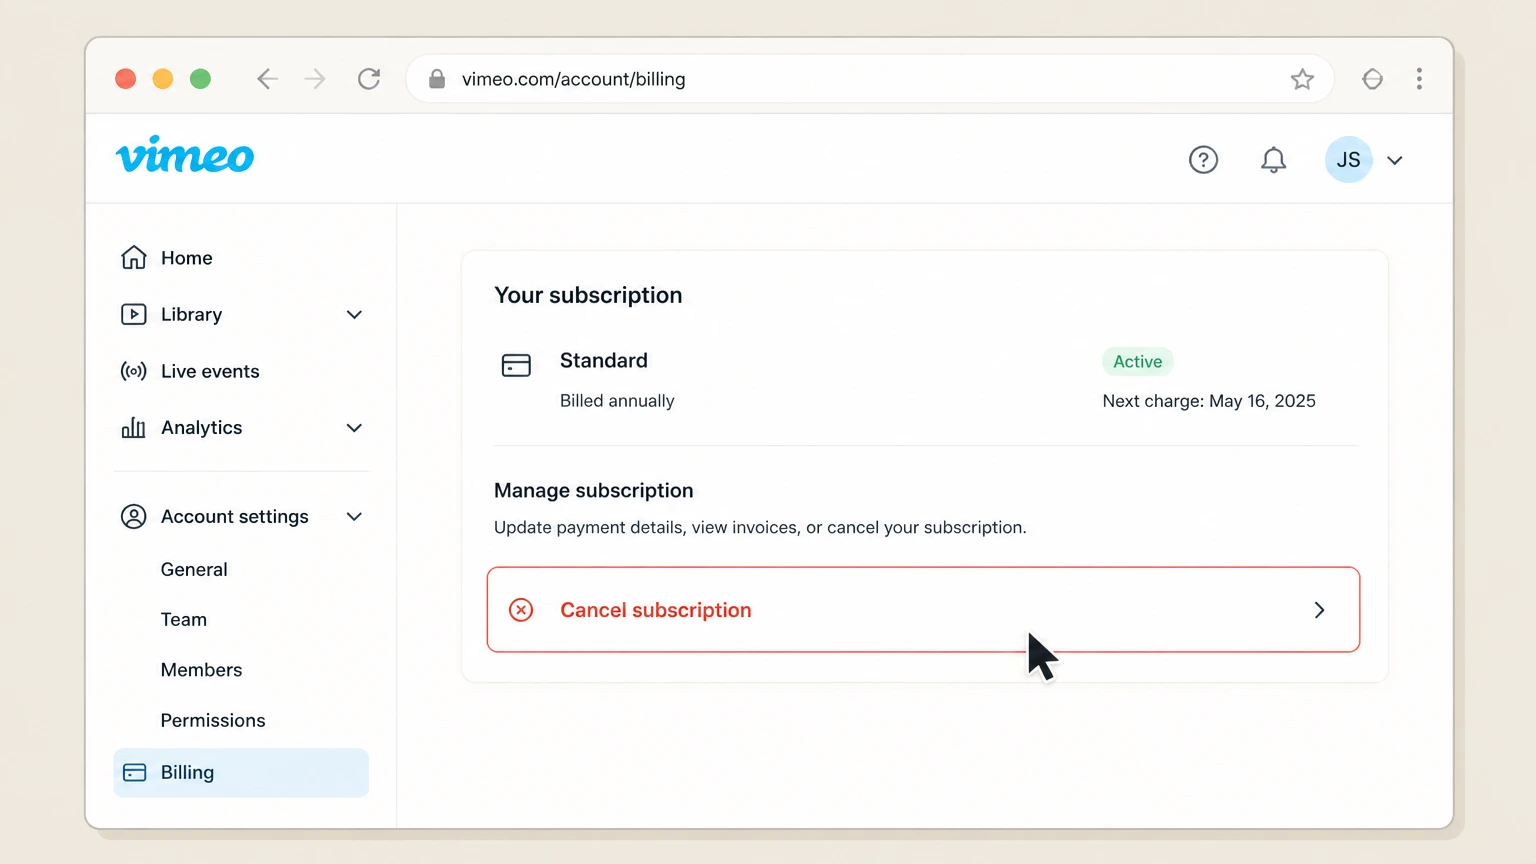The height and width of the screenshot is (864, 1536).
Task: Expand the Analytics chevron
Action: 354,428
